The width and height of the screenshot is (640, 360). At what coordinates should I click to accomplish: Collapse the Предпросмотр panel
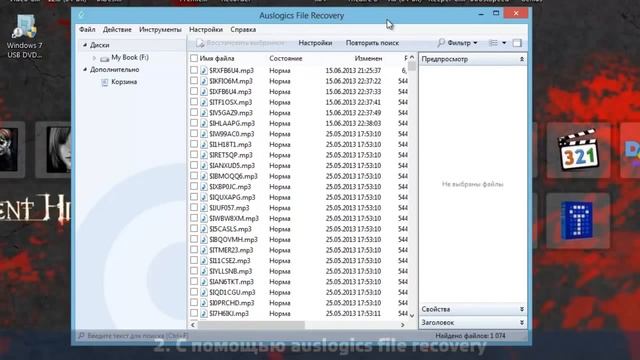coord(522,59)
